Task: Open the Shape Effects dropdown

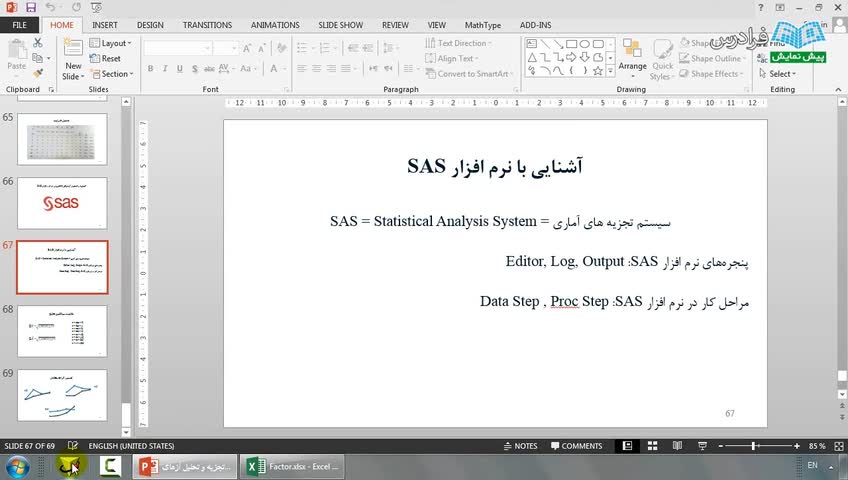Action: tap(712, 74)
